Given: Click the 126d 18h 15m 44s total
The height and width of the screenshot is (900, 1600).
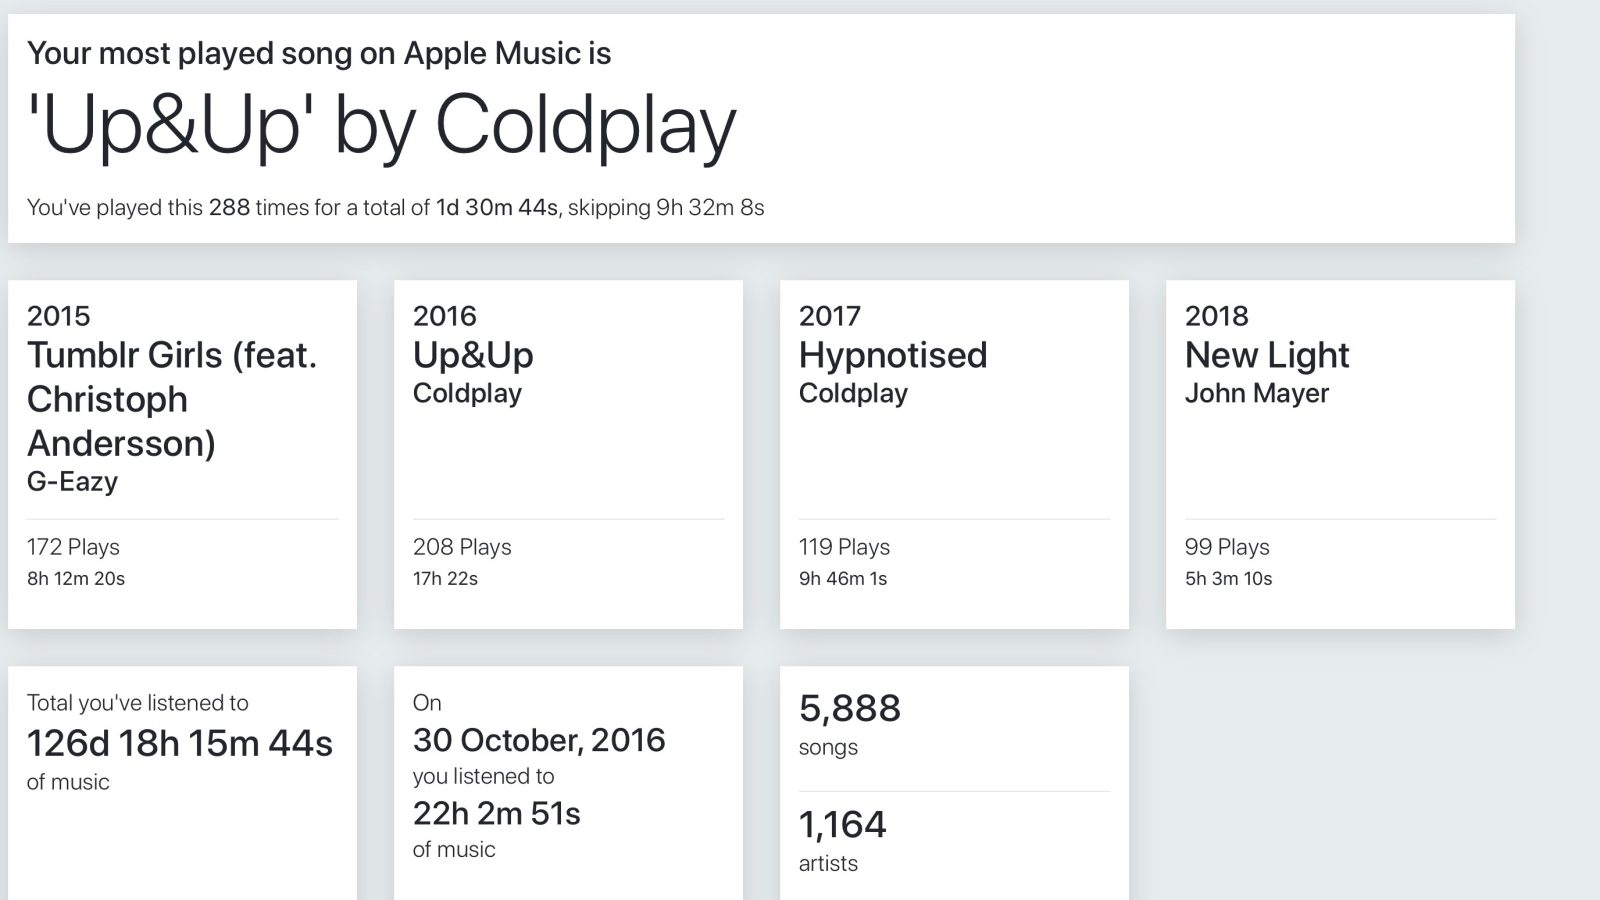Looking at the screenshot, I should point(180,744).
